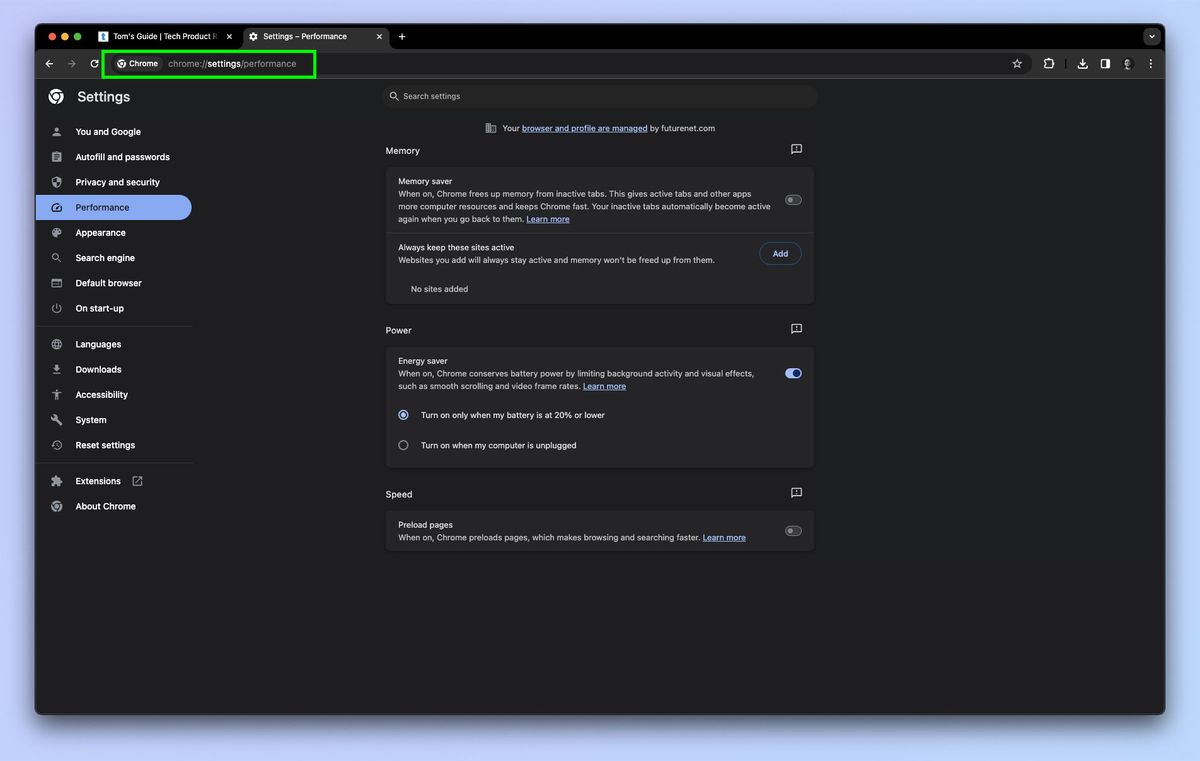Send feedback via the Memory section feedback icon

click(796, 149)
